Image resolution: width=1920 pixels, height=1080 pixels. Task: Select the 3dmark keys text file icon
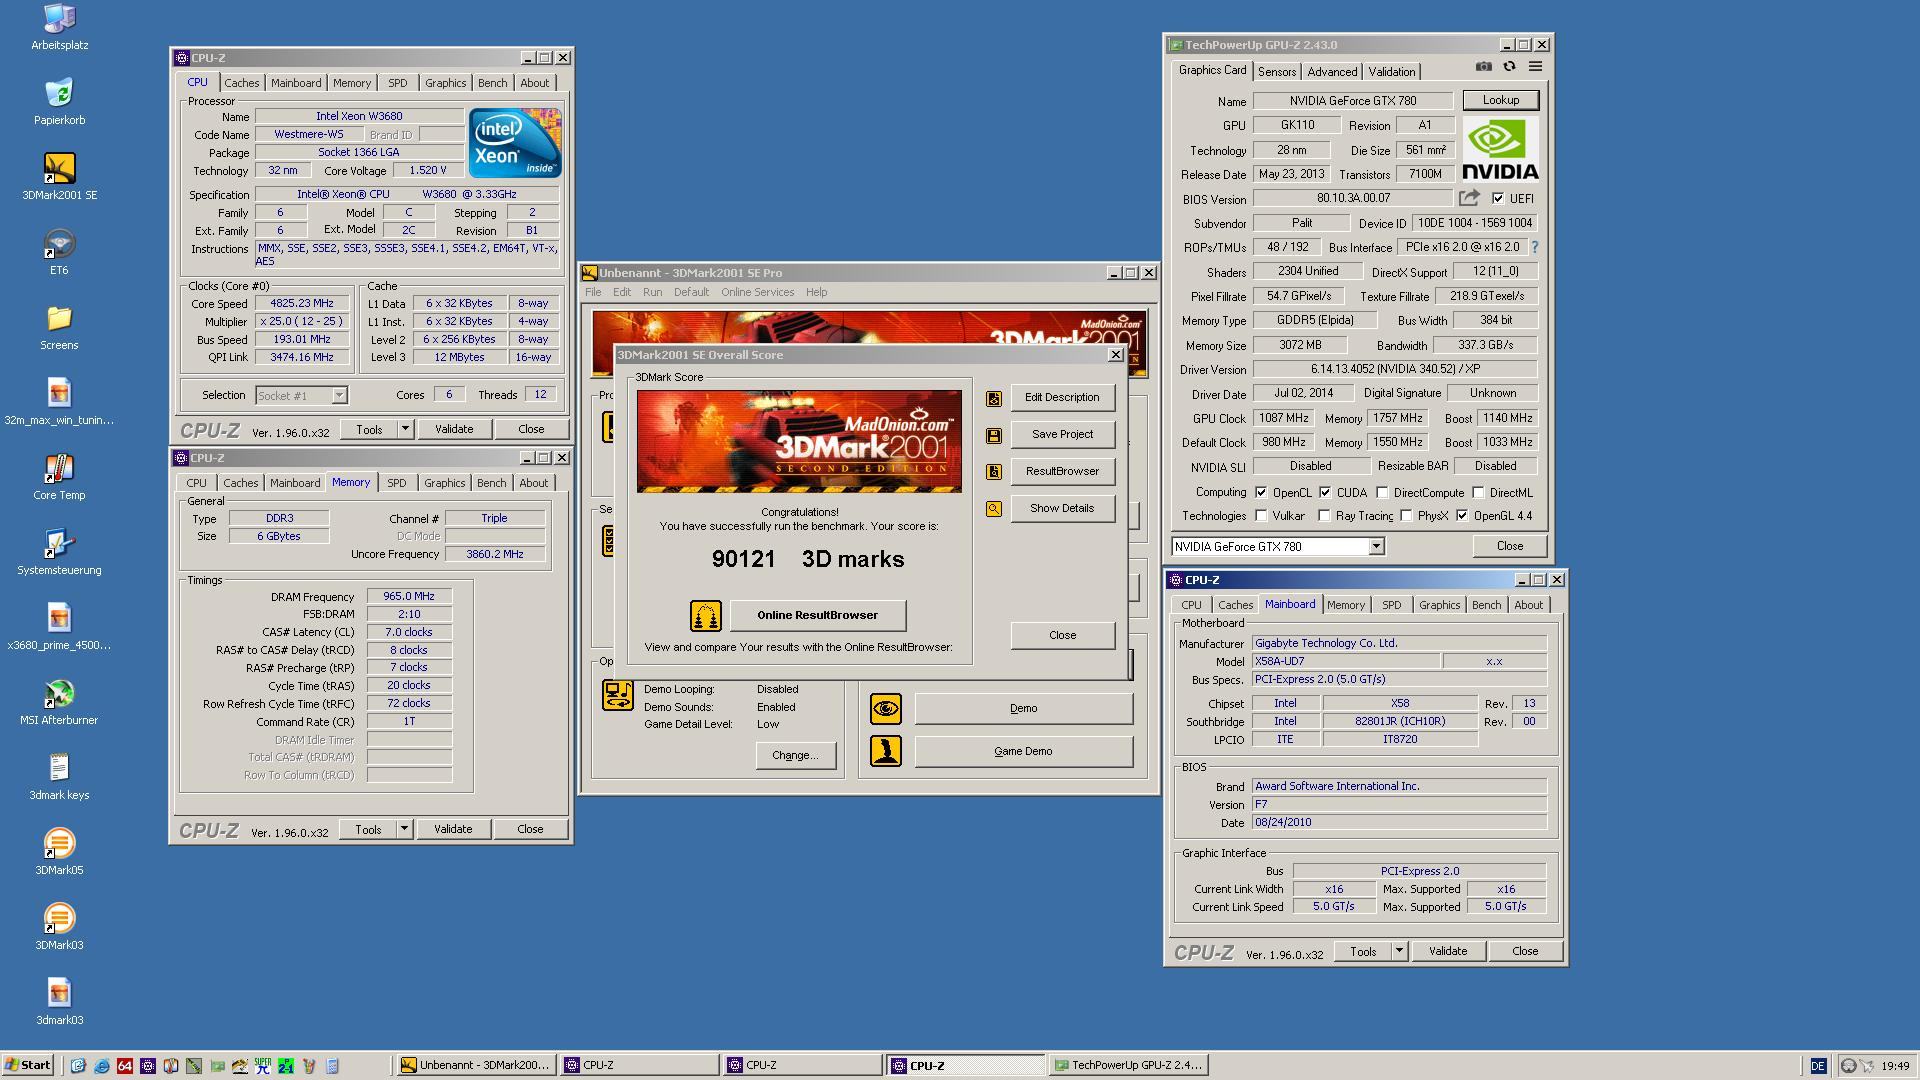(x=59, y=776)
